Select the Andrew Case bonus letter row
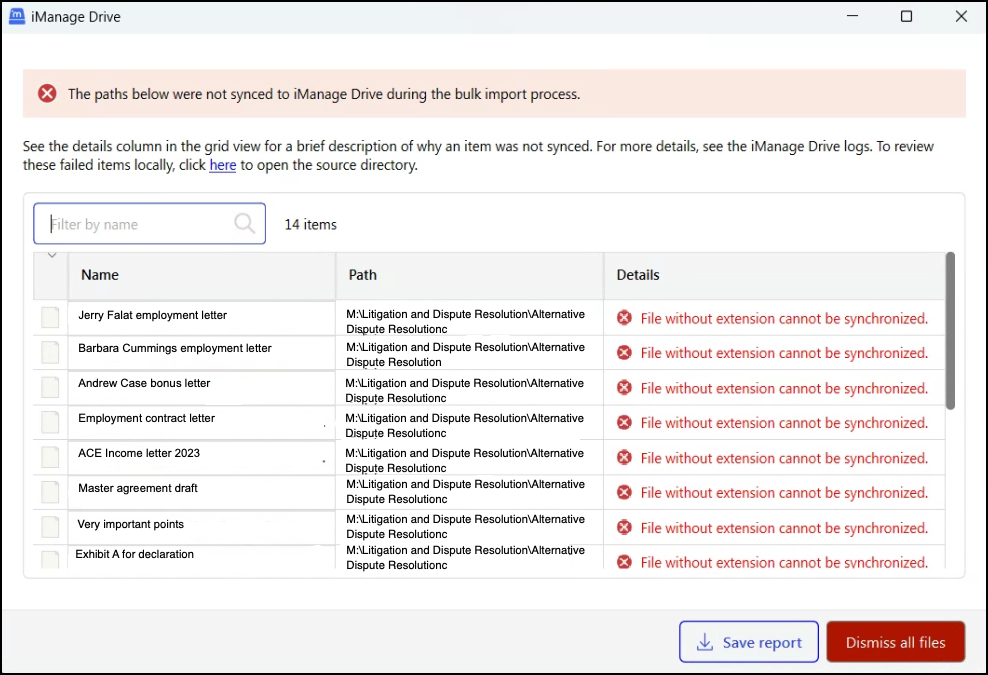 [x=50, y=387]
